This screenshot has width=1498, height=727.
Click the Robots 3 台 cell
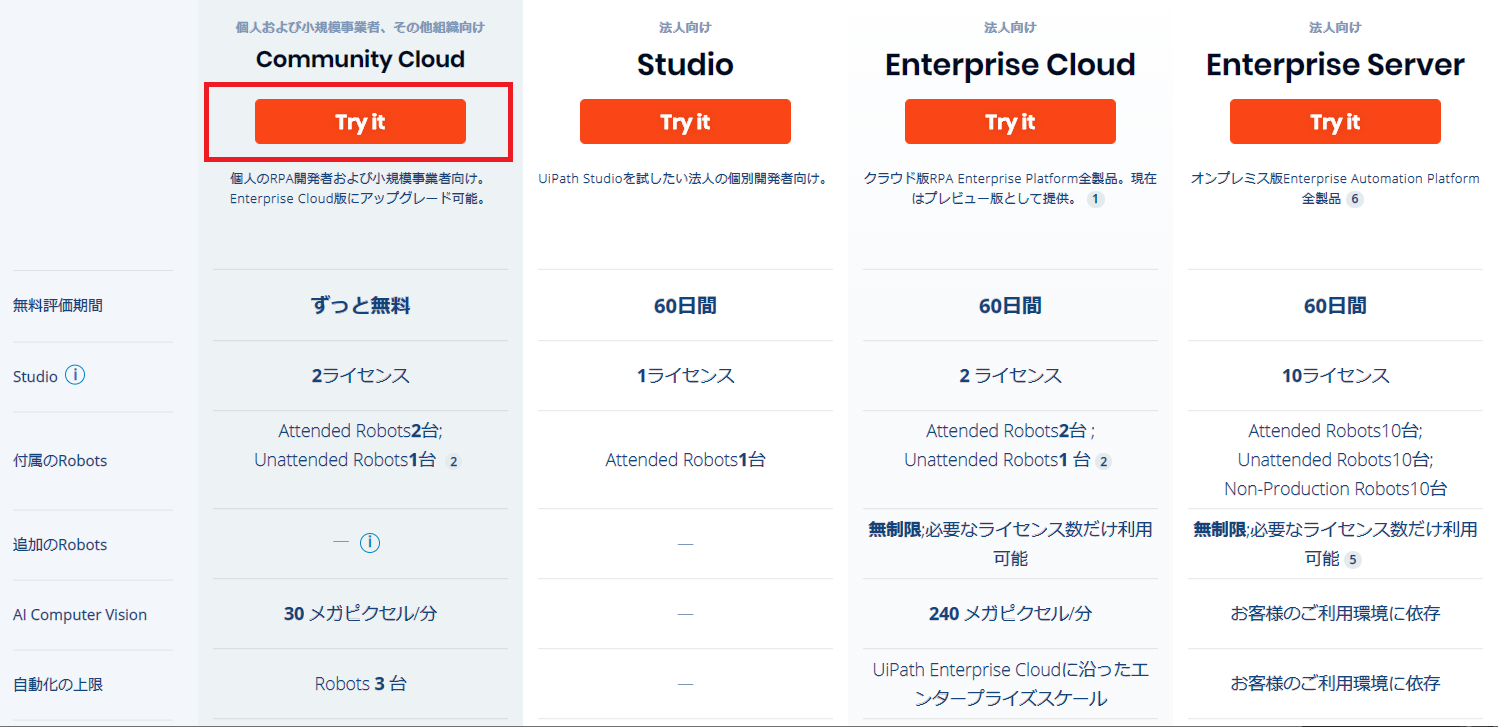tap(360, 684)
